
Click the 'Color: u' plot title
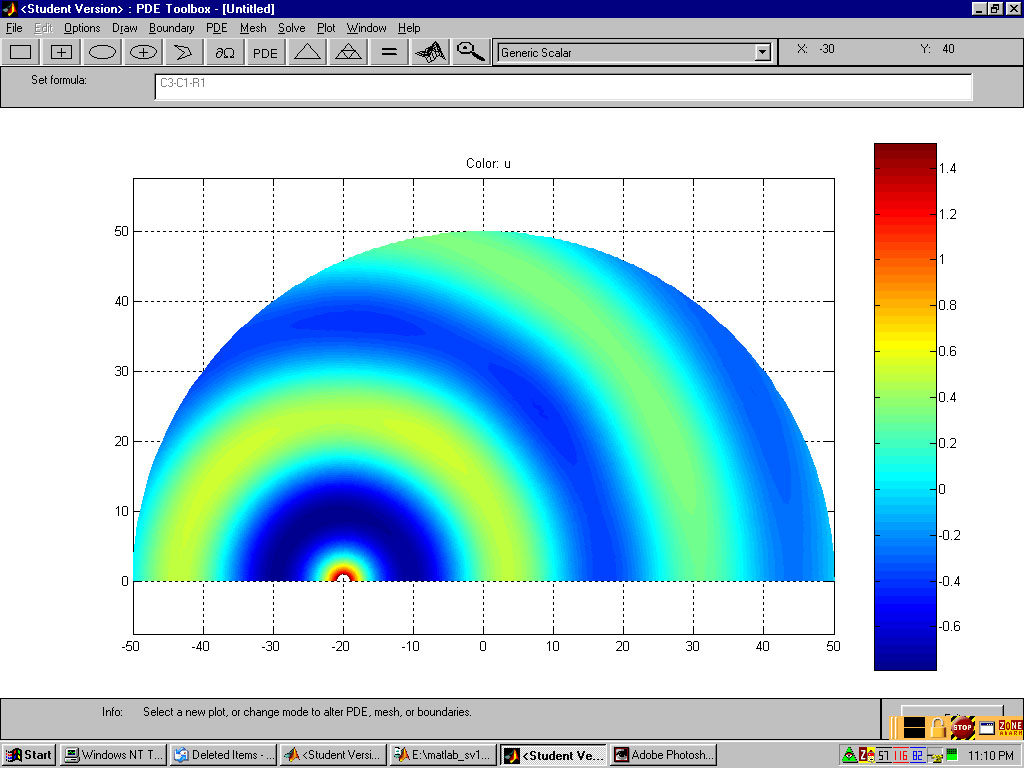tap(488, 163)
